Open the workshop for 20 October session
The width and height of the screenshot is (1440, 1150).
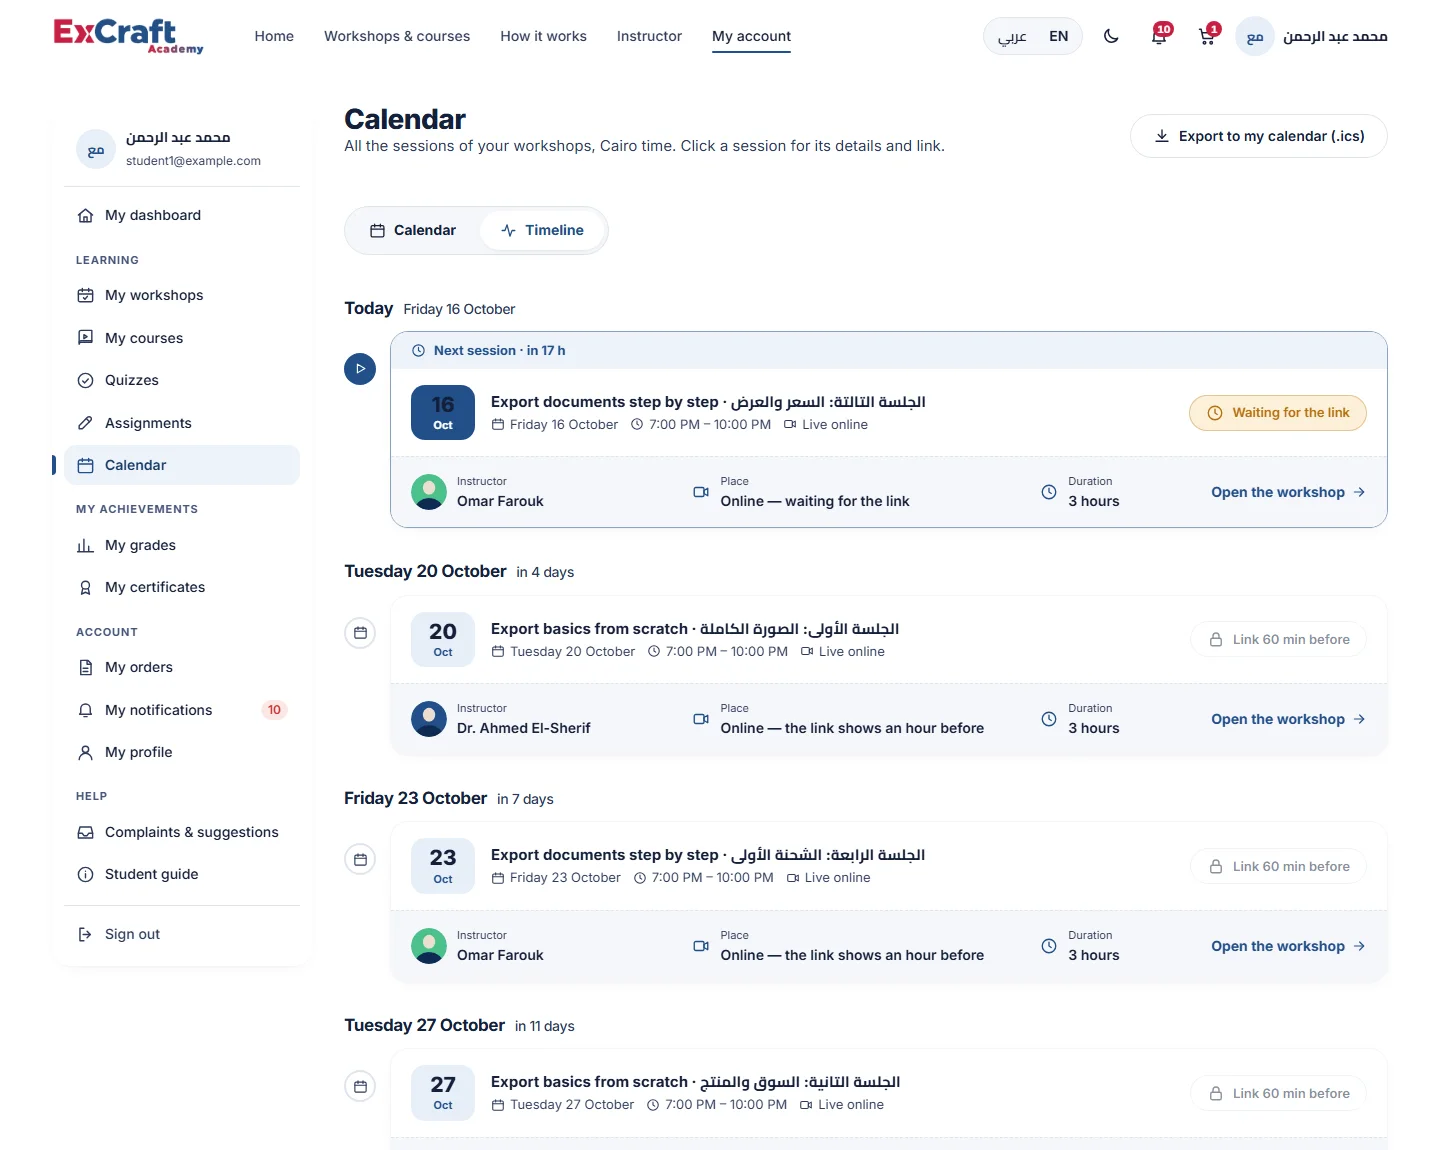point(1288,719)
